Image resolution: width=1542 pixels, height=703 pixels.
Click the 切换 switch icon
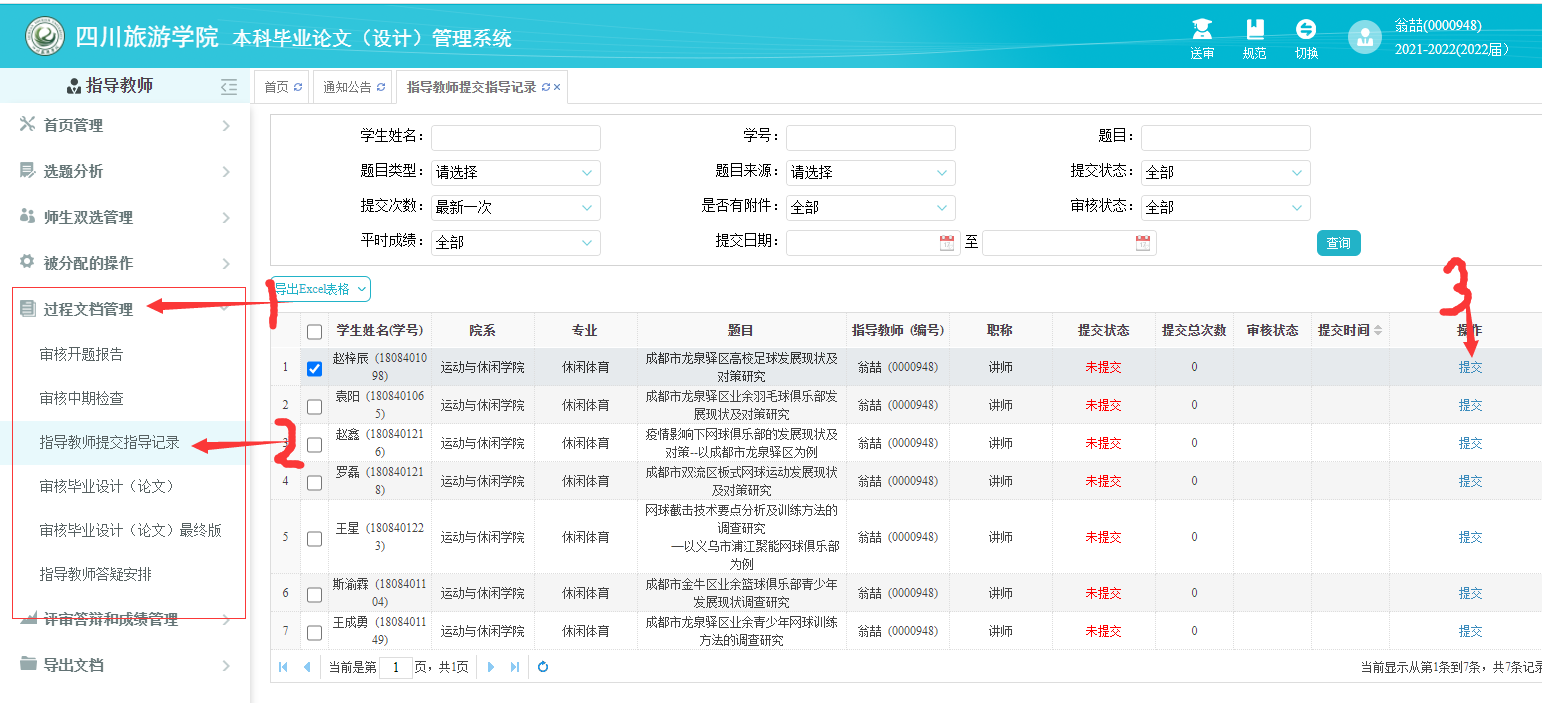[1306, 30]
